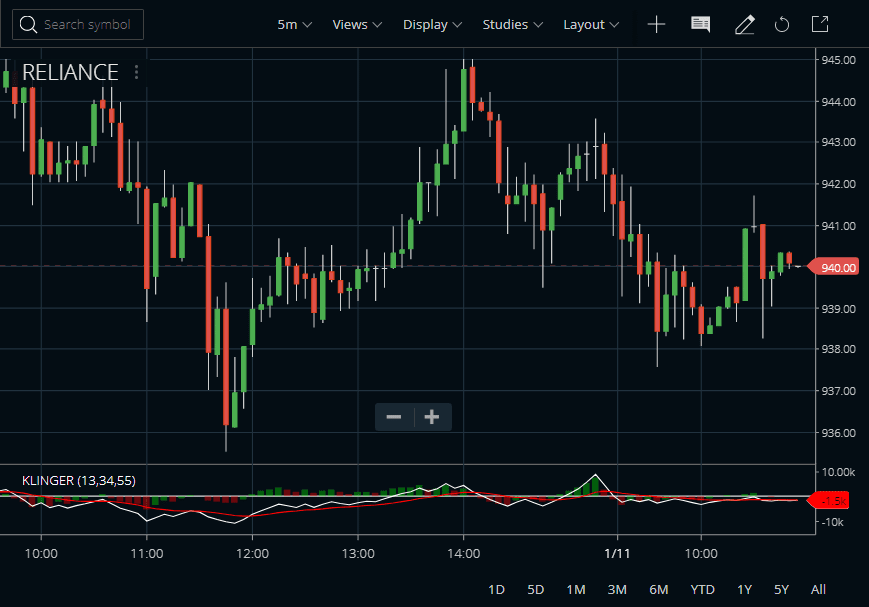This screenshot has width=869, height=607.
Task: Select the RELIANCE symbol label
Action: tap(70, 72)
